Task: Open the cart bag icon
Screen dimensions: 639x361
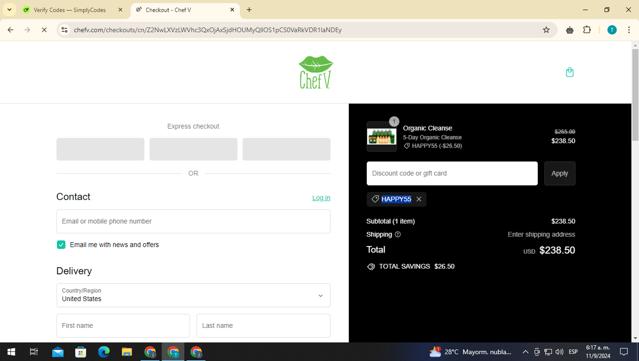Action: coord(570,72)
